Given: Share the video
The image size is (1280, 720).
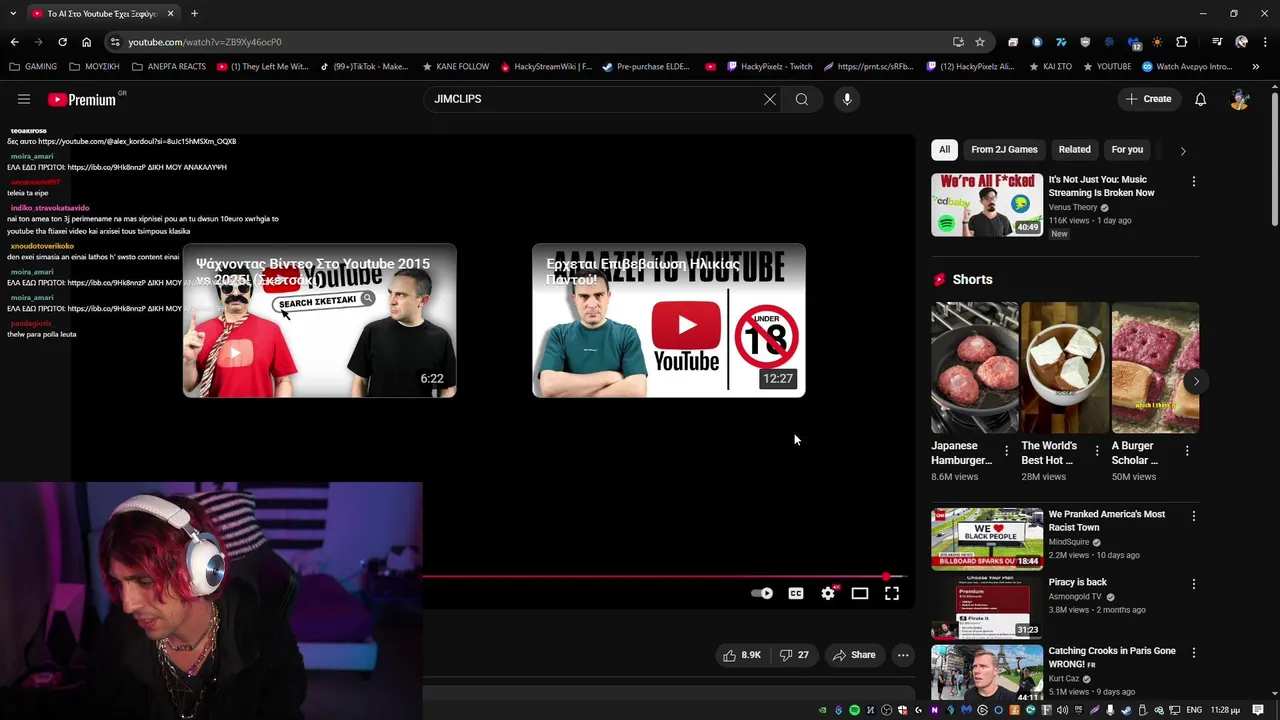Looking at the screenshot, I should pyautogui.click(x=854, y=655).
